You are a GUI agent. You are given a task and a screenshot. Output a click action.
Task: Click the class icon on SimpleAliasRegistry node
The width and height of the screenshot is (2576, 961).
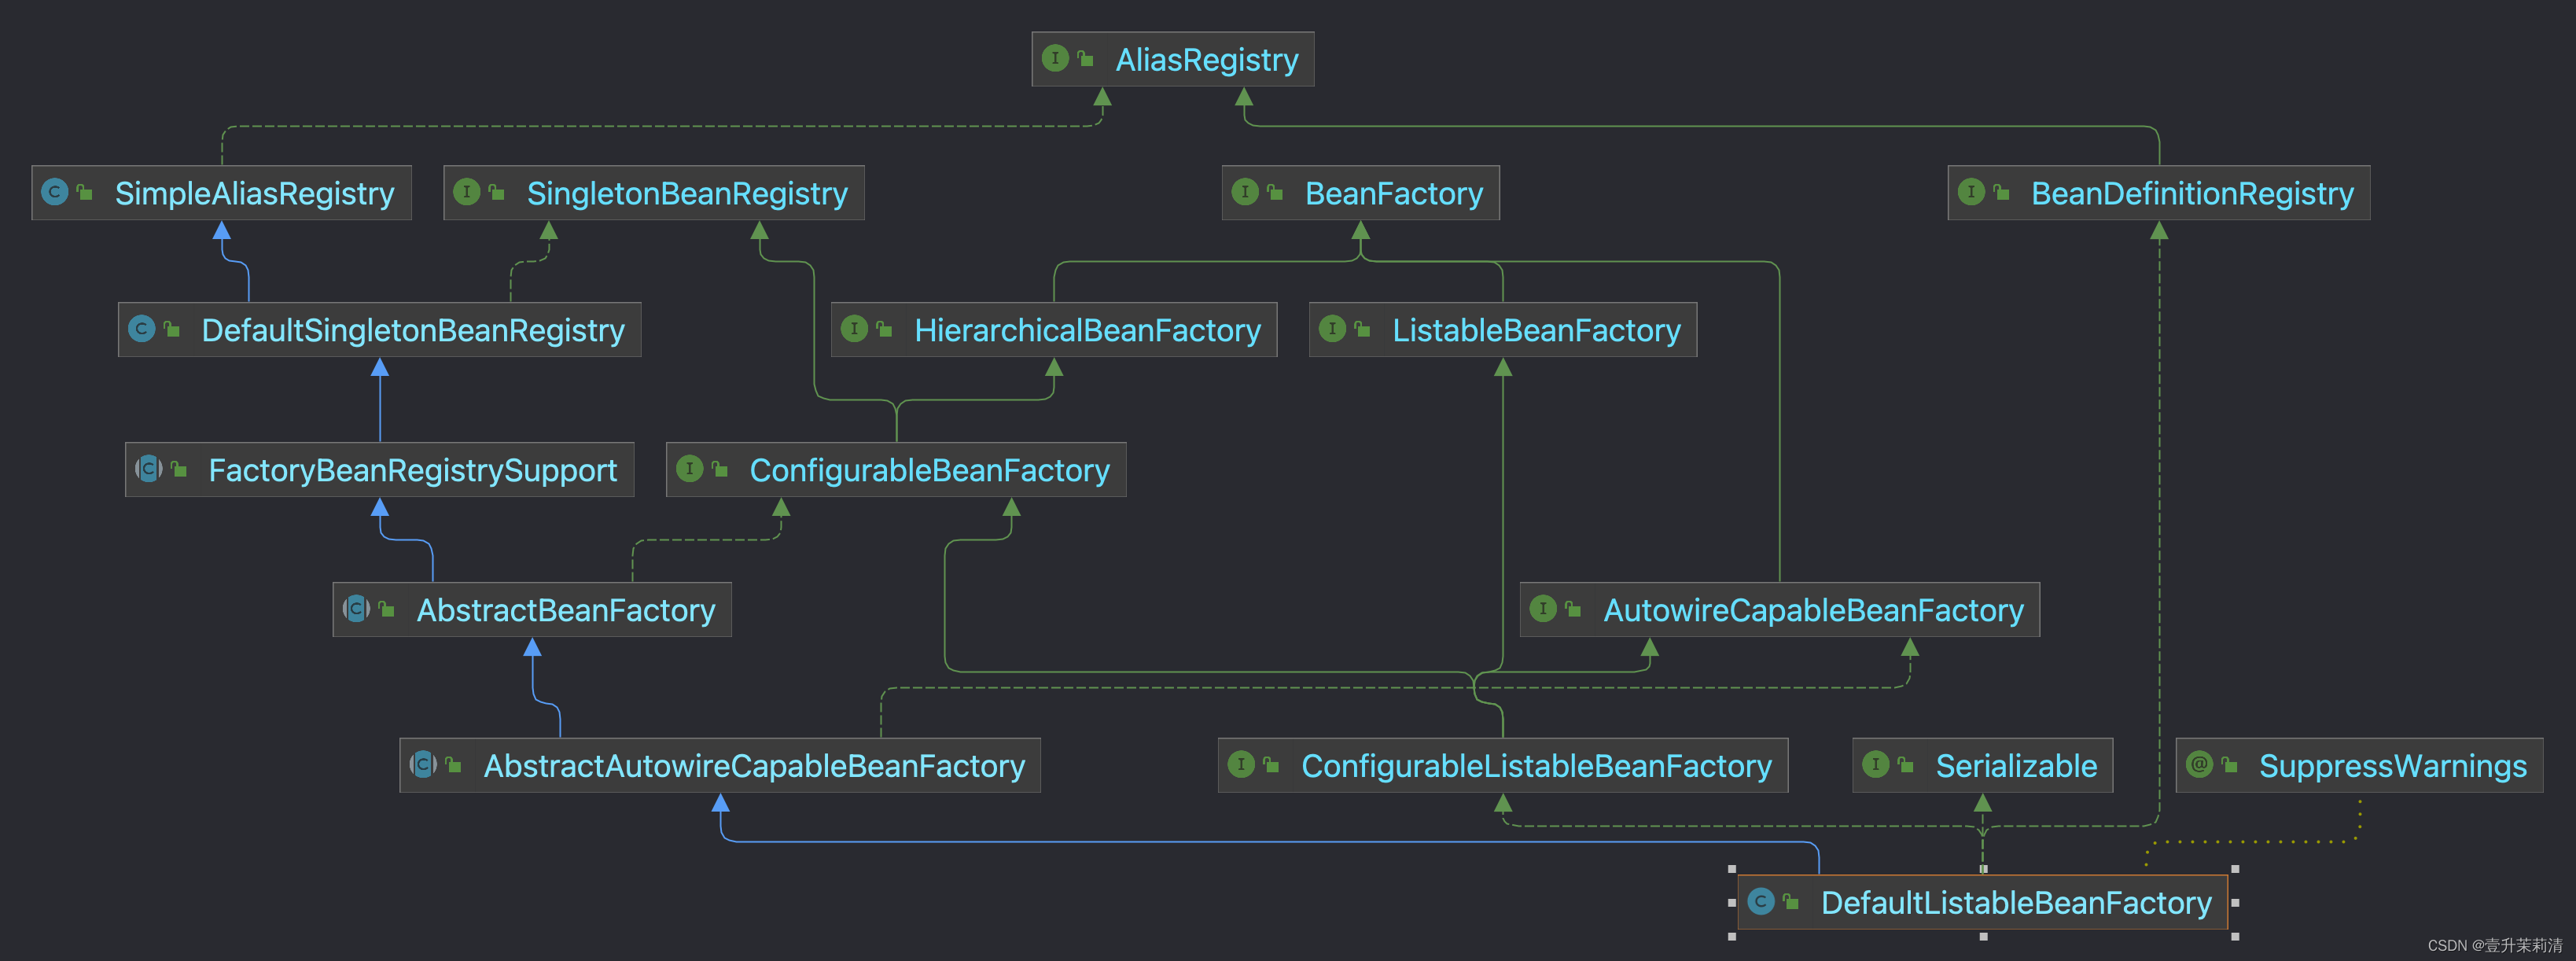(x=54, y=192)
